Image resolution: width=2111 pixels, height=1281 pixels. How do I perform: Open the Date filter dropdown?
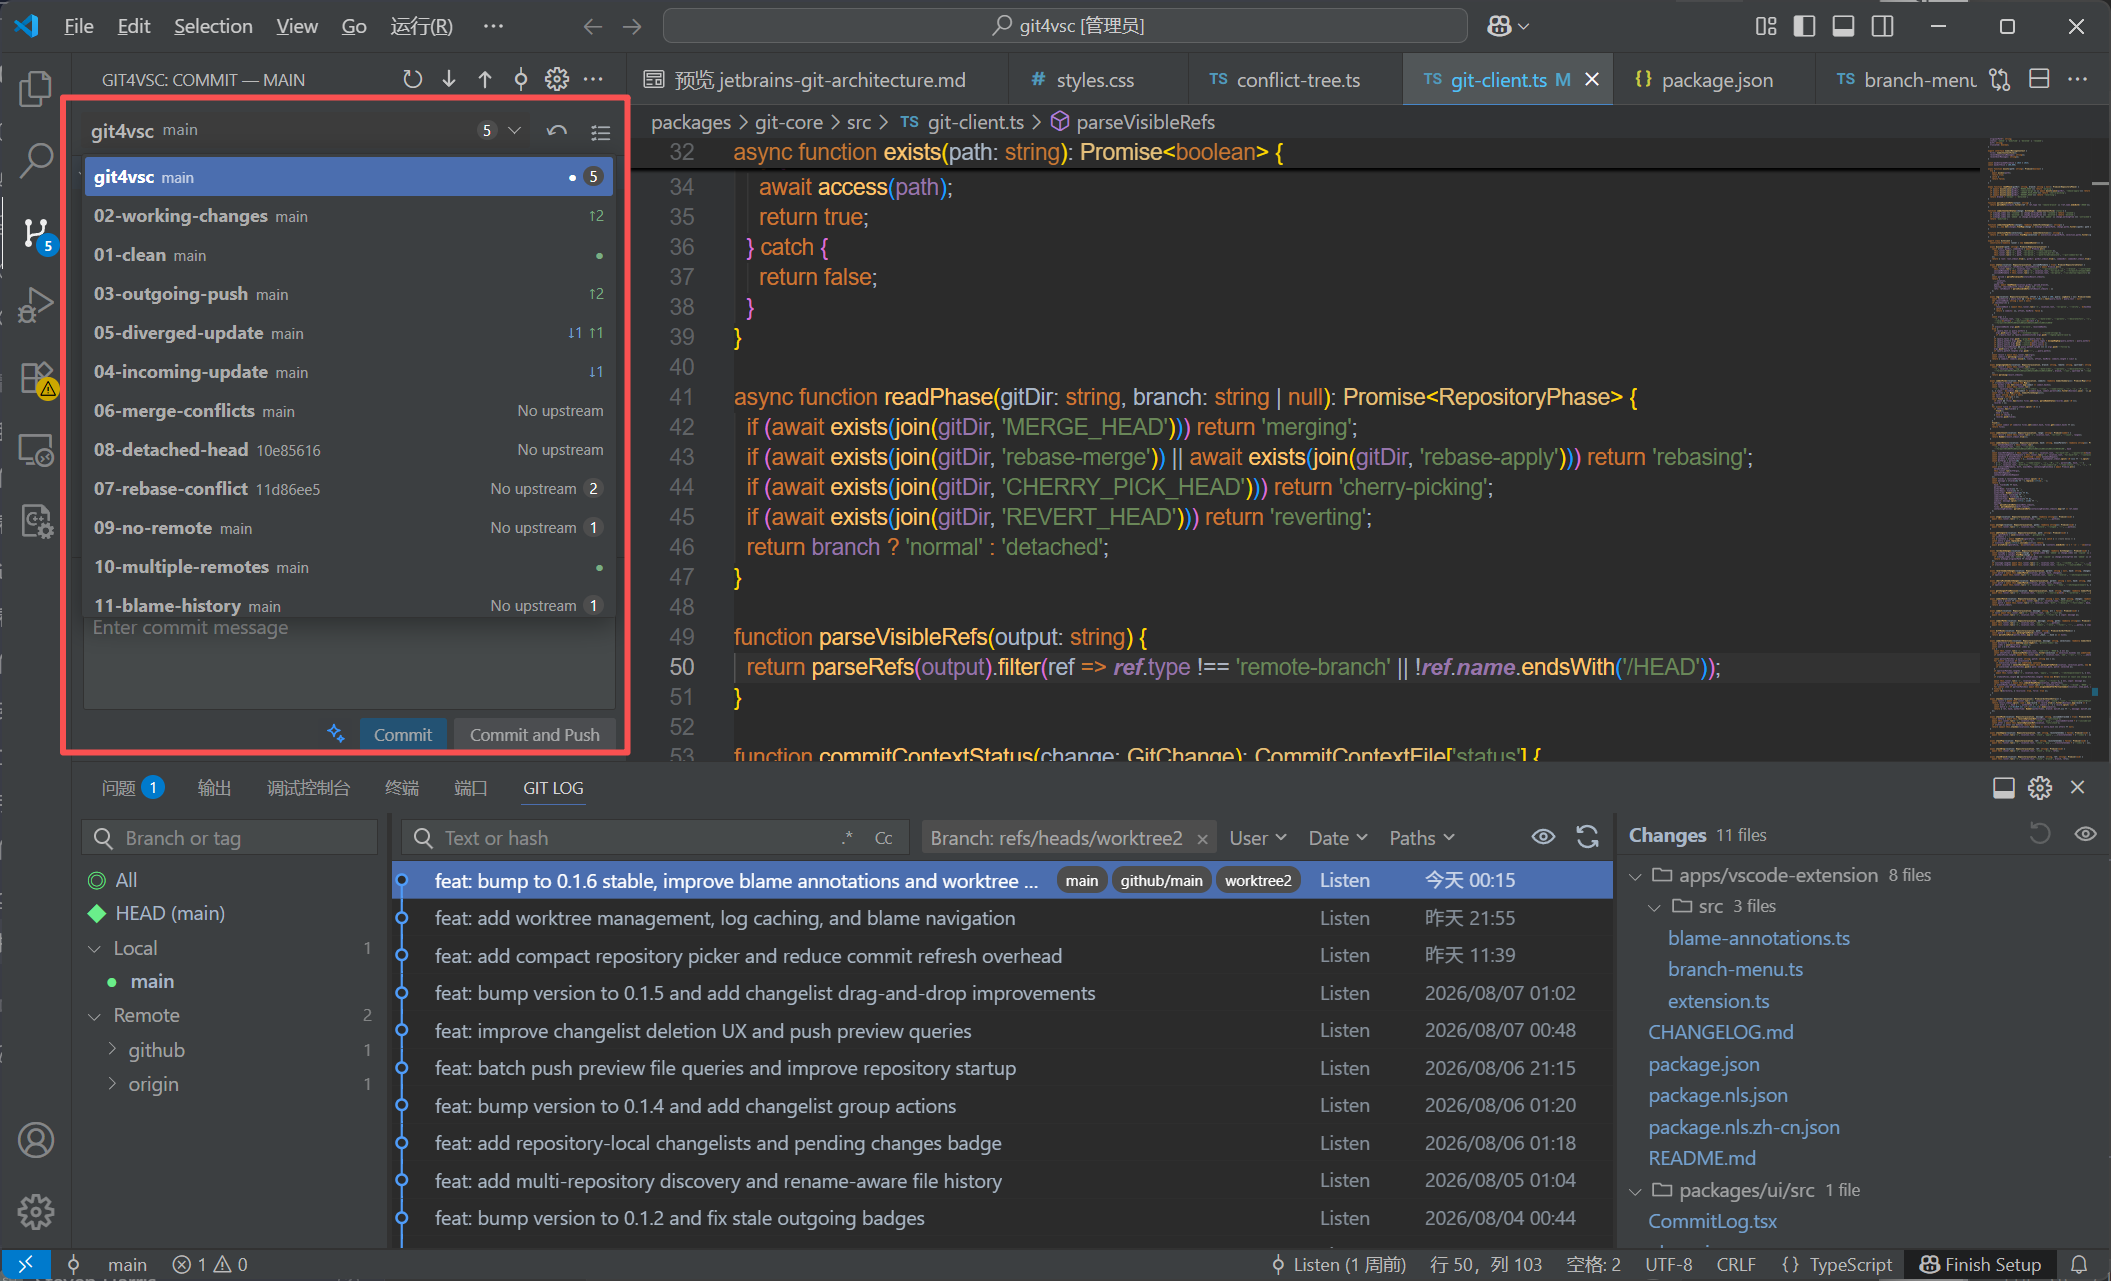(x=1337, y=838)
